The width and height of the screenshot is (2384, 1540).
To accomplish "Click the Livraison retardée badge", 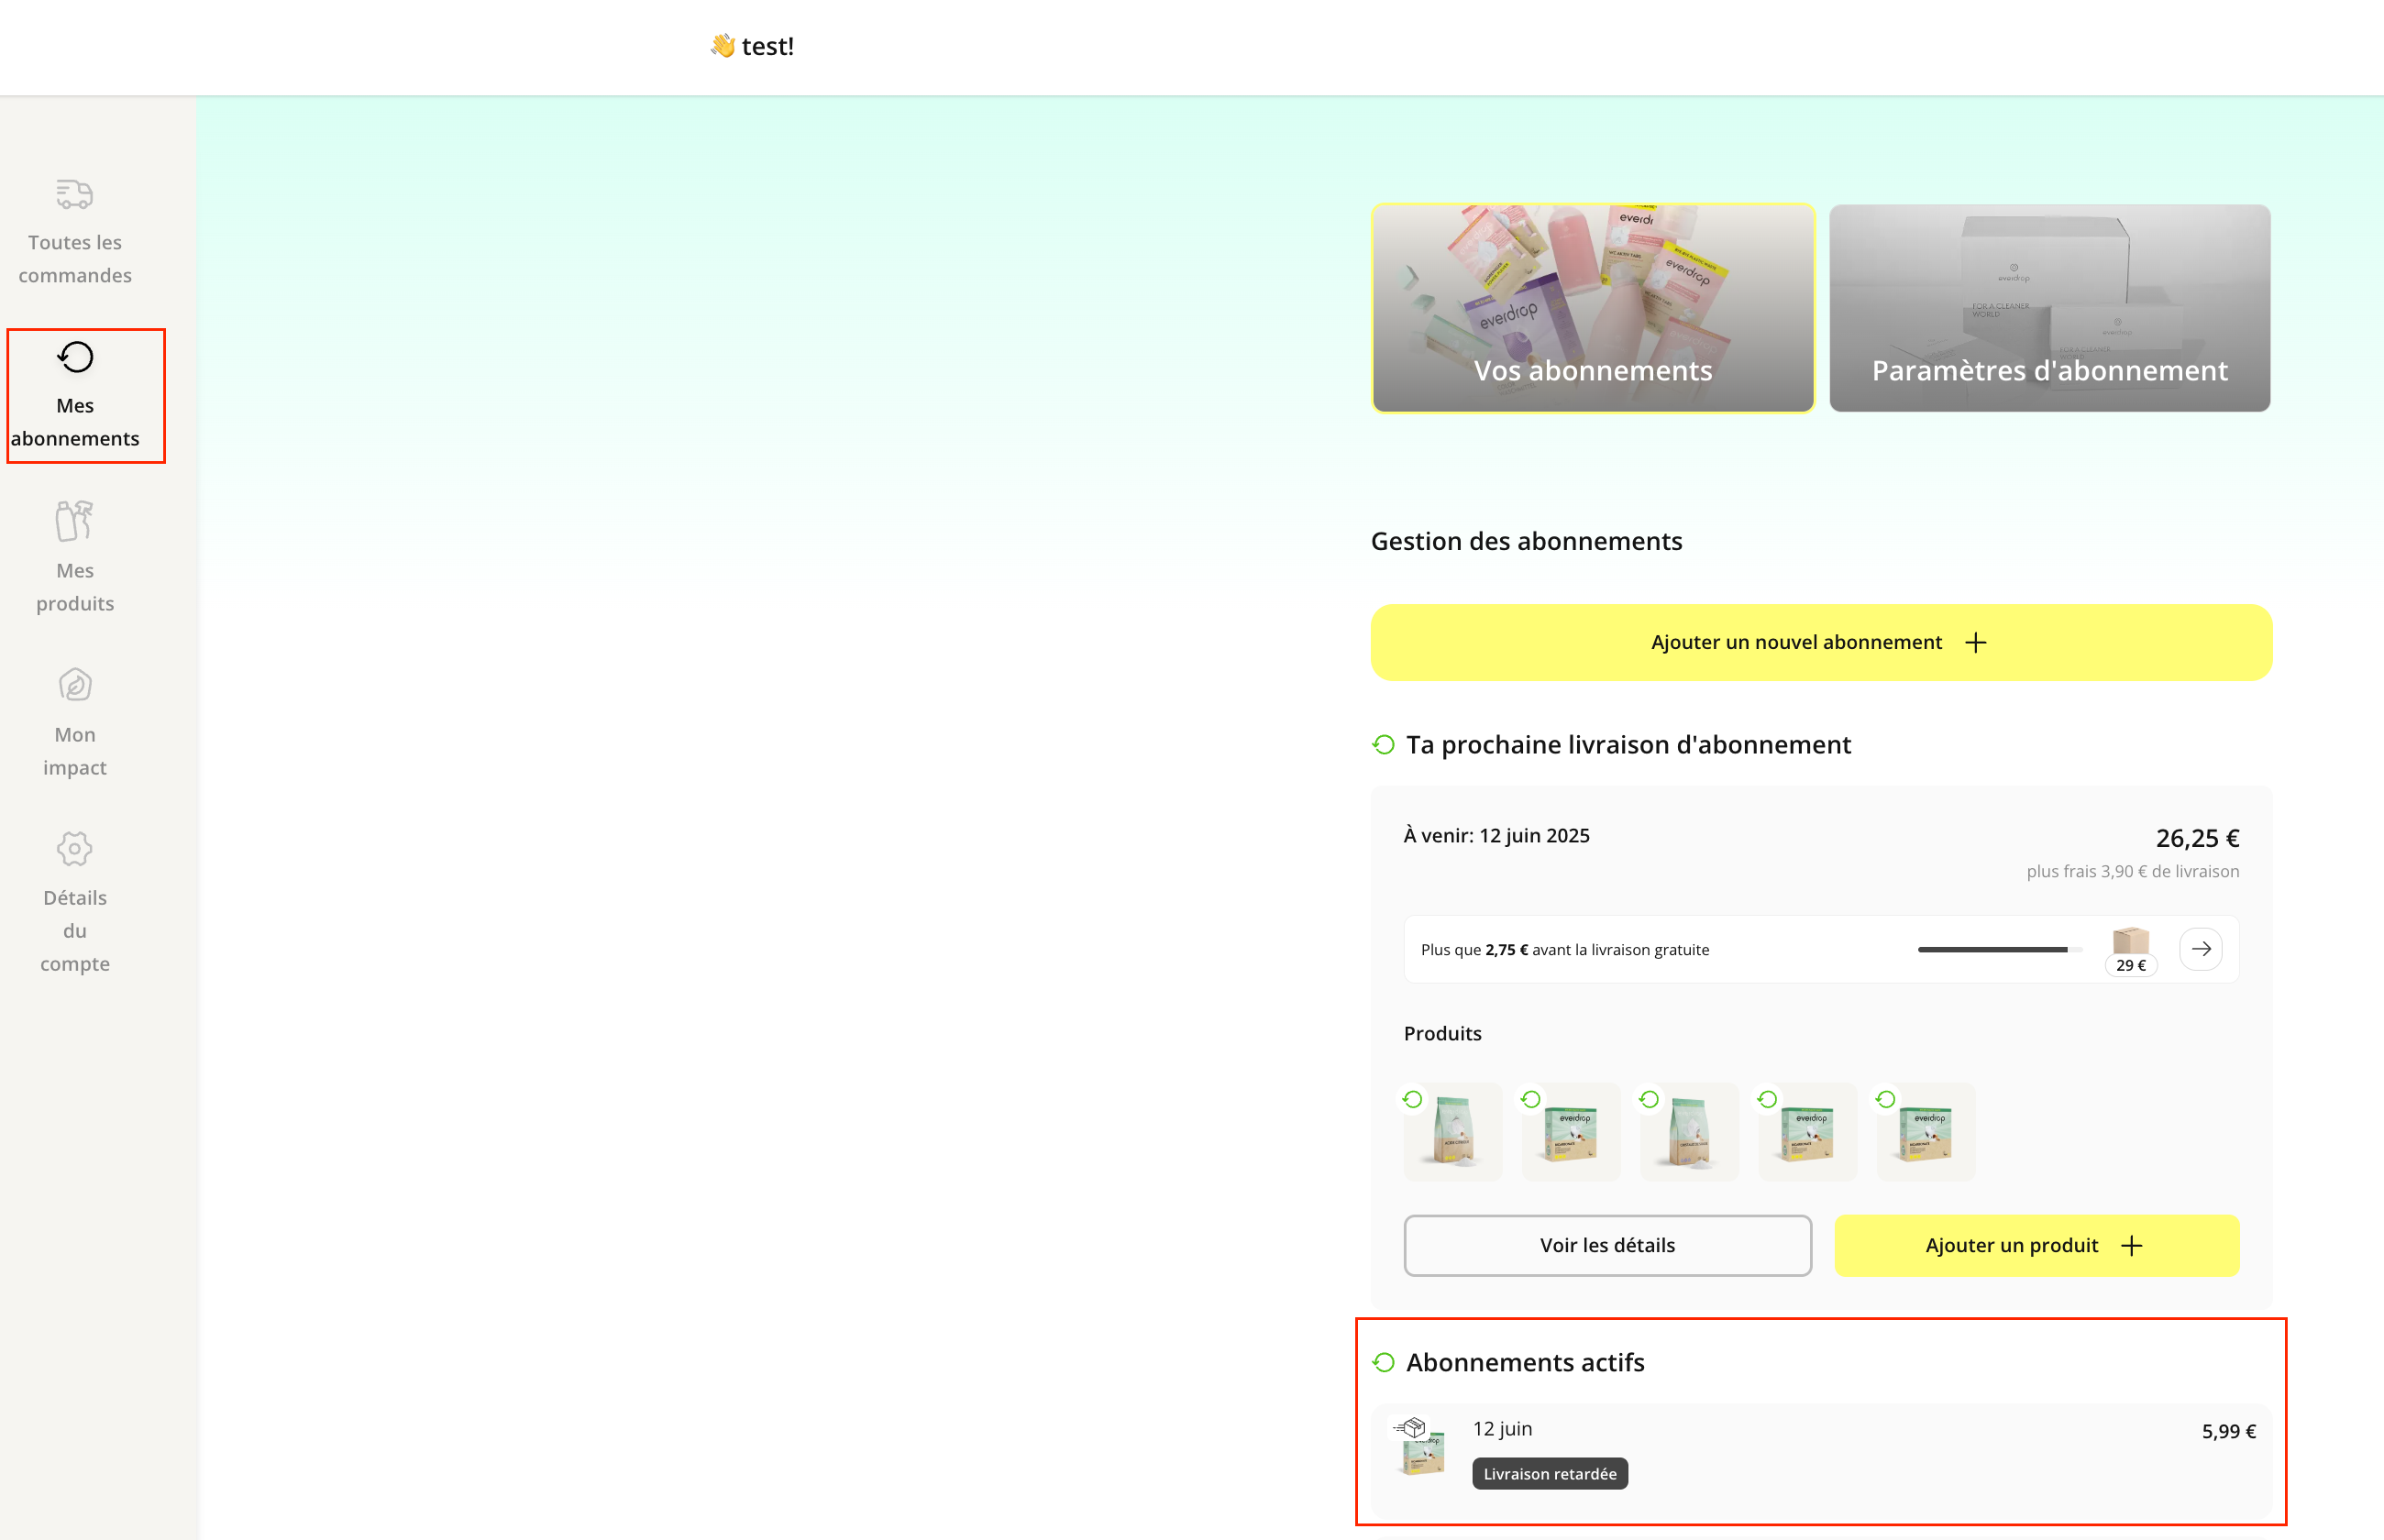I will click(1549, 1473).
